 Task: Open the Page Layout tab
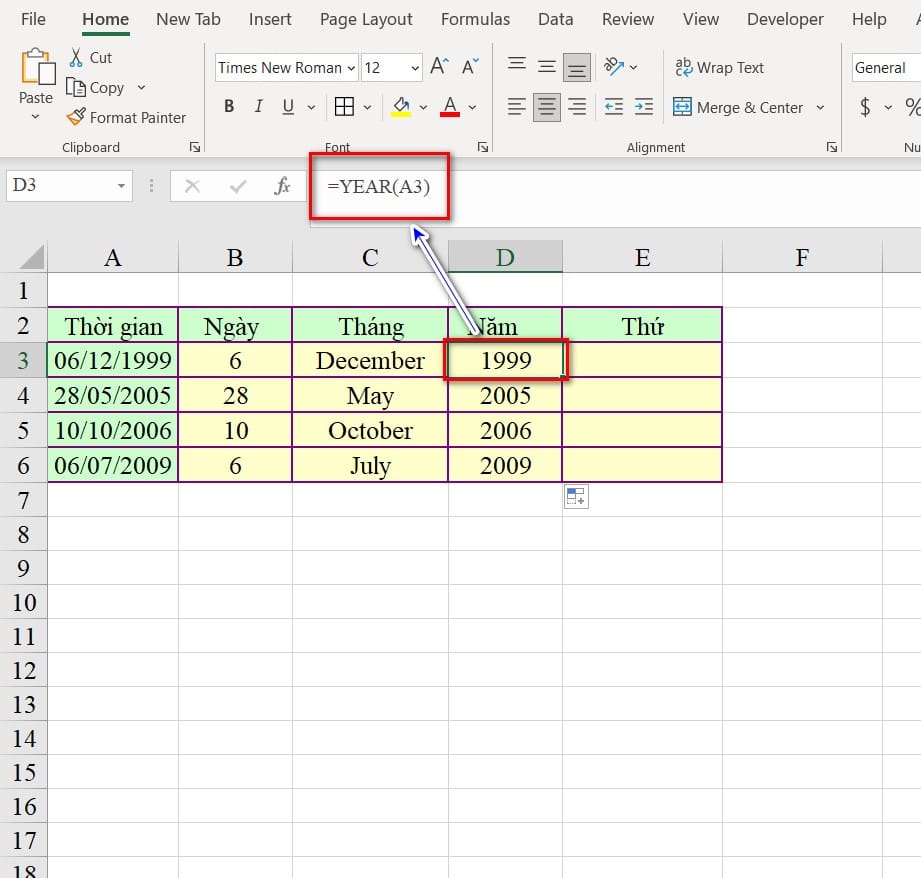366,19
